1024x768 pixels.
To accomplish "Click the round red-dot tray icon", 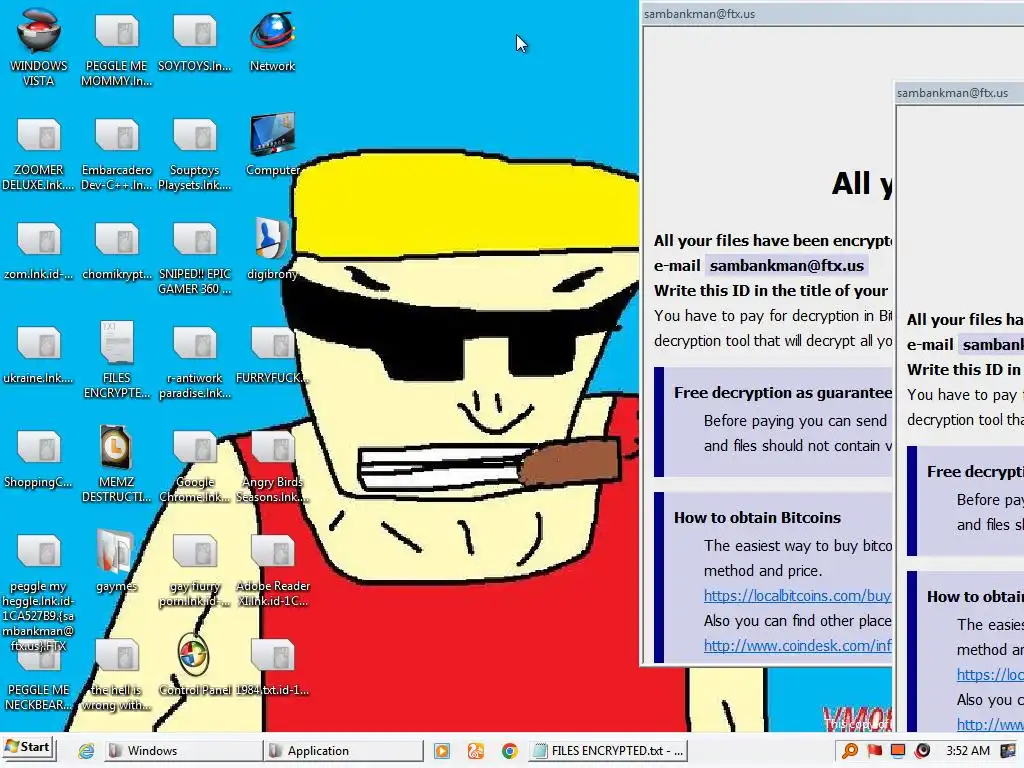I will coord(922,751).
